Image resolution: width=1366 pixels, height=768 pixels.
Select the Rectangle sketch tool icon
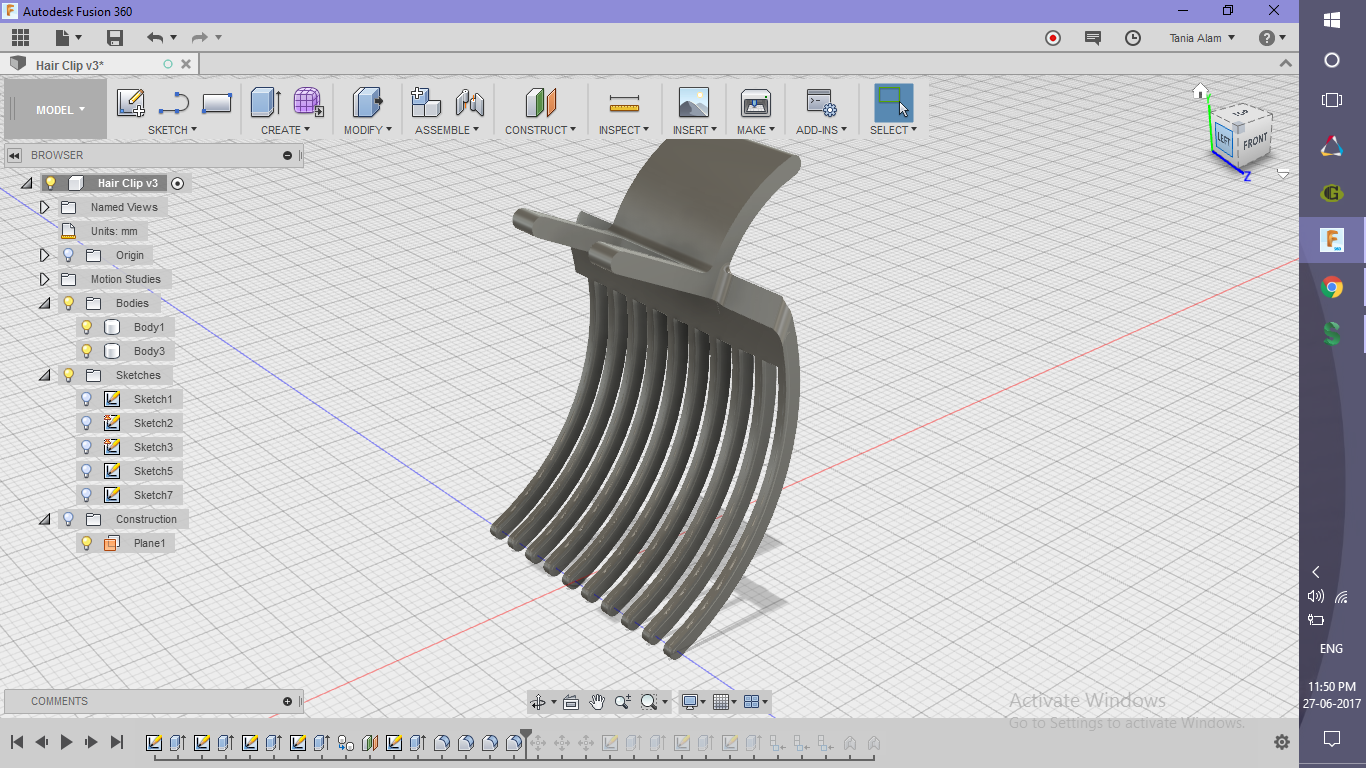(x=217, y=102)
